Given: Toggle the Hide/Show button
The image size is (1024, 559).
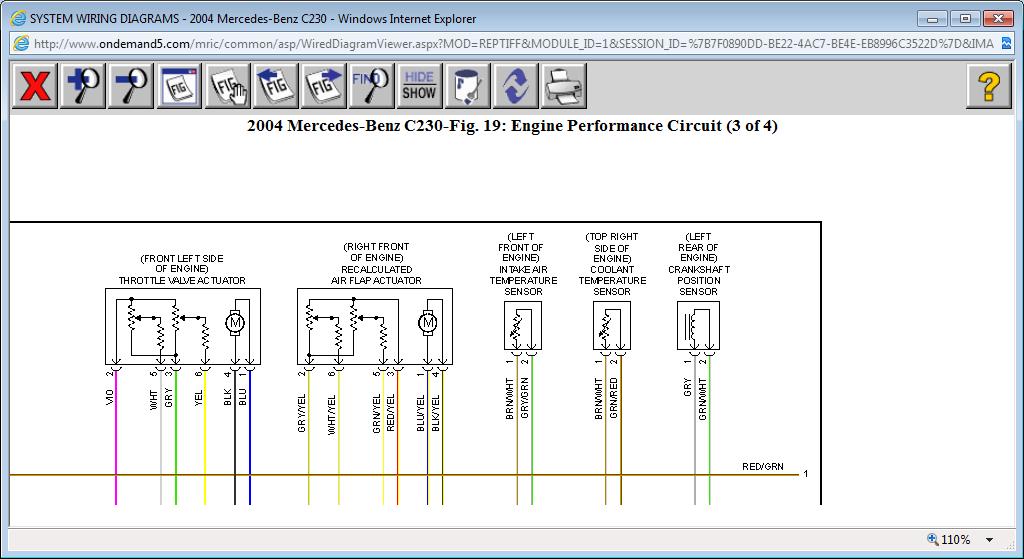Looking at the screenshot, I should tap(420, 87).
